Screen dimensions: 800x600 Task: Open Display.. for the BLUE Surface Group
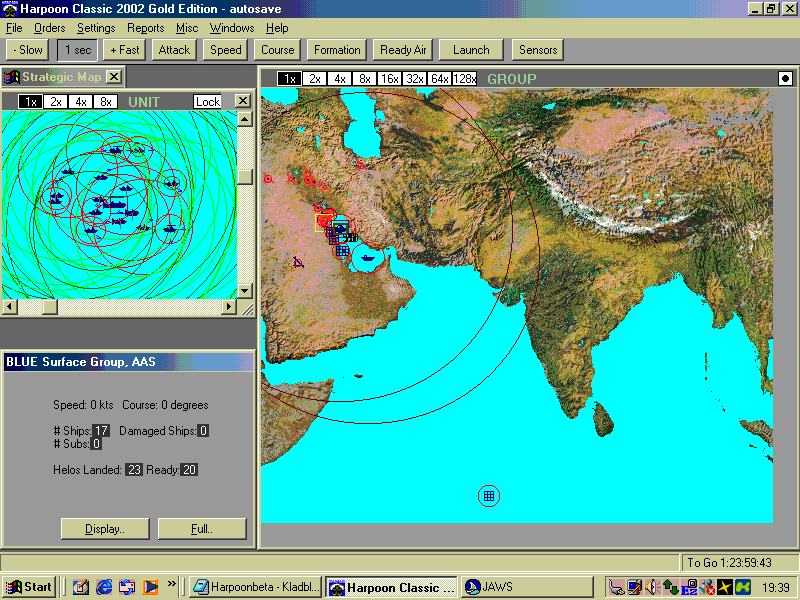pyautogui.click(x=105, y=529)
